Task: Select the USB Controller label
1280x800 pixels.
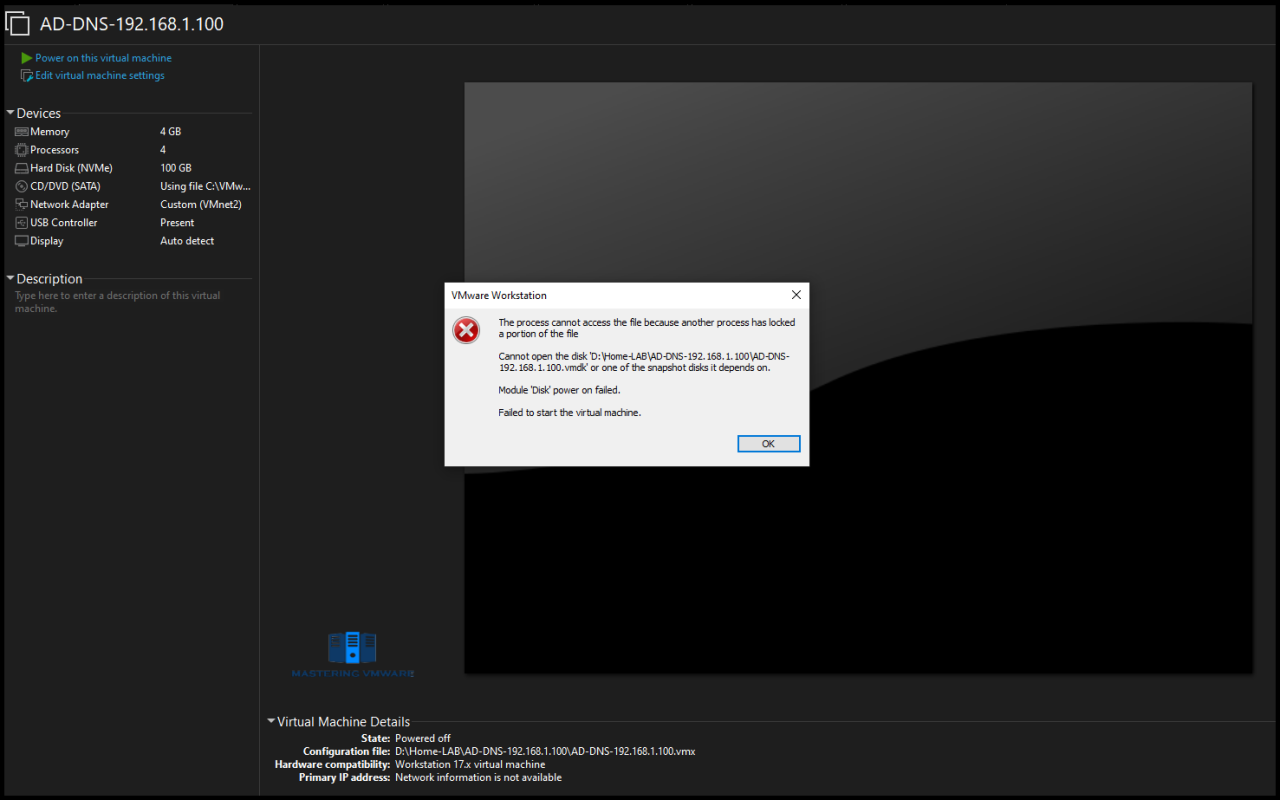Action: 64,223
